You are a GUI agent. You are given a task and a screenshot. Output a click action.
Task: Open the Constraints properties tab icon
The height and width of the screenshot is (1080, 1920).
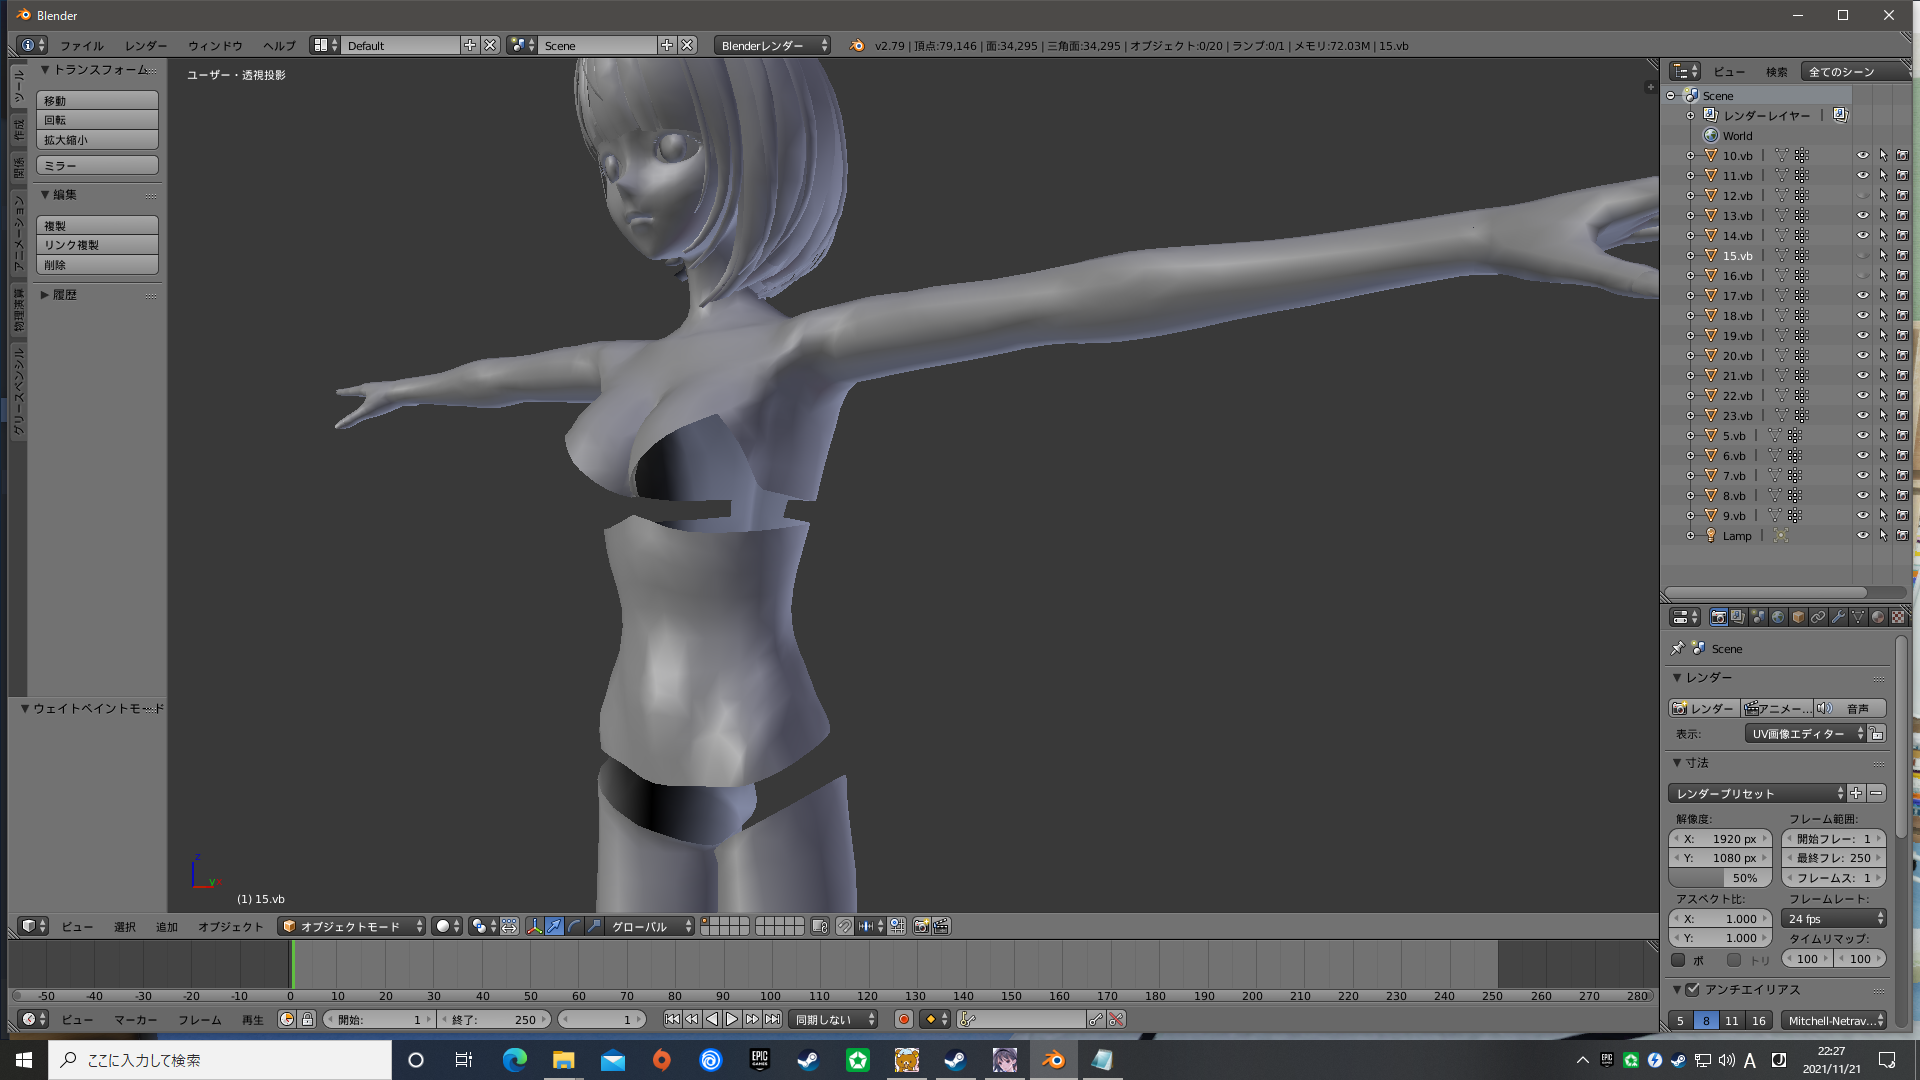coord(1818,617)
